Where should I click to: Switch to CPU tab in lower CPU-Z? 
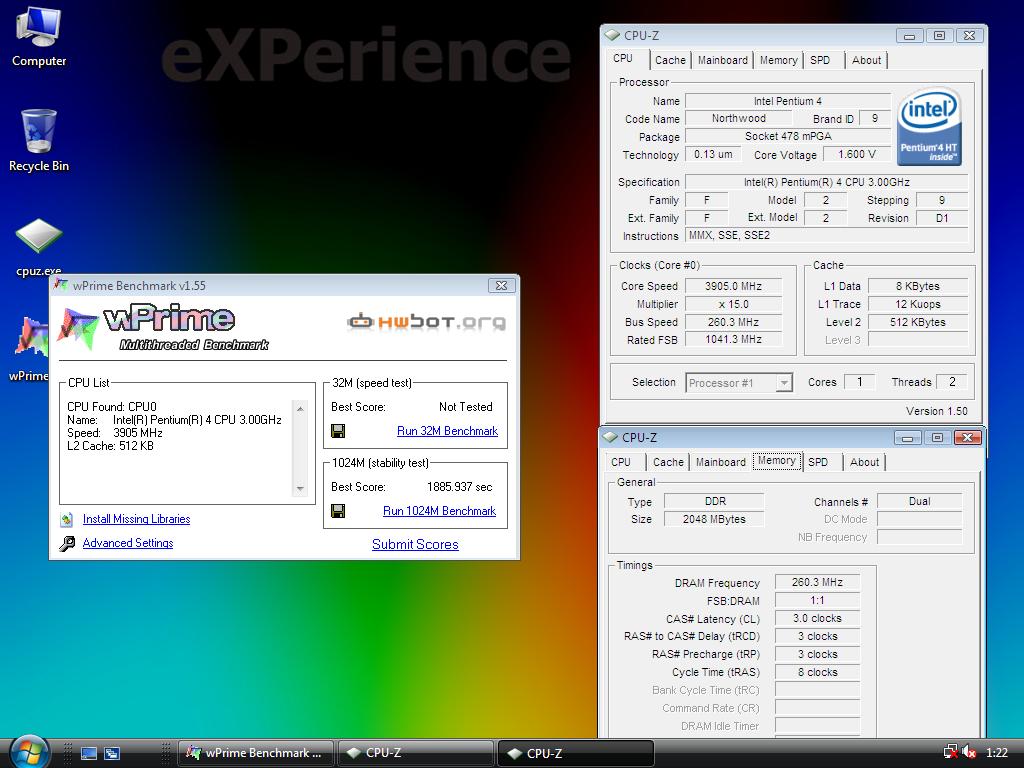pyautogui.click(x=621, y=462)
